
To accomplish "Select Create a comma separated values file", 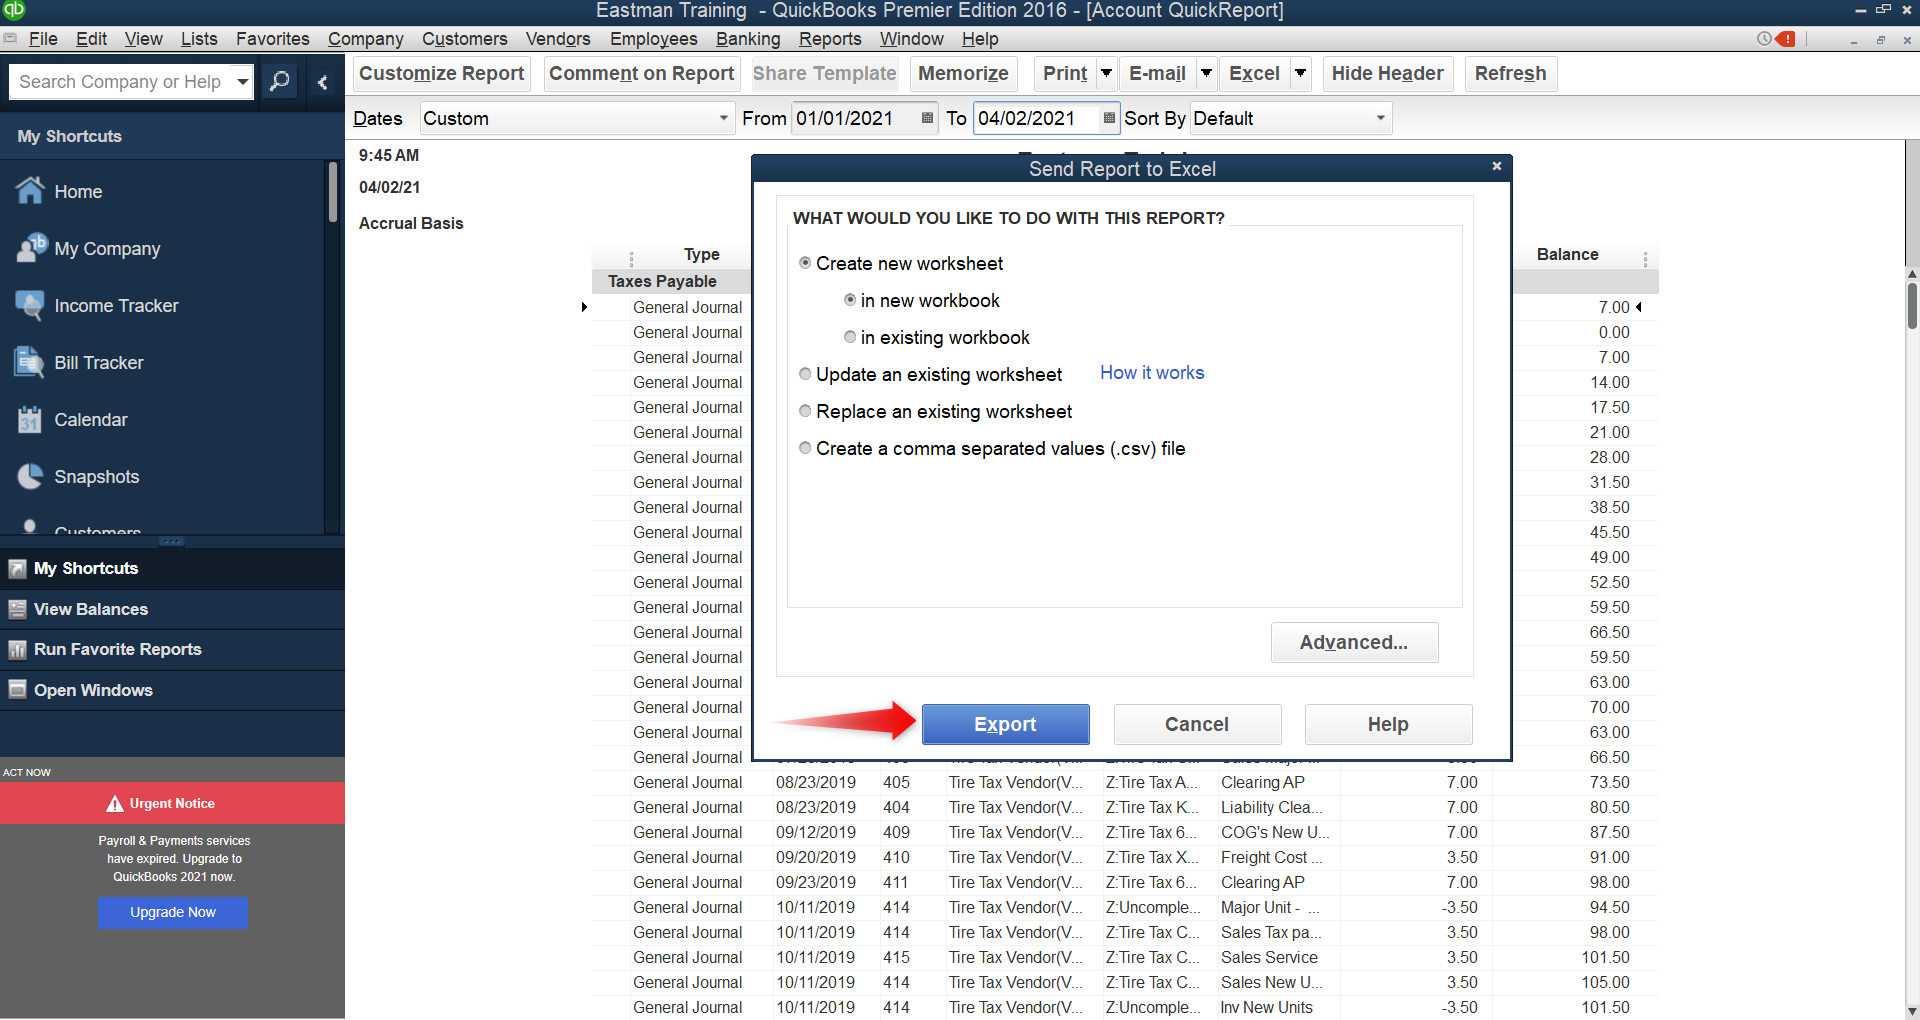I will pos(805,448).
